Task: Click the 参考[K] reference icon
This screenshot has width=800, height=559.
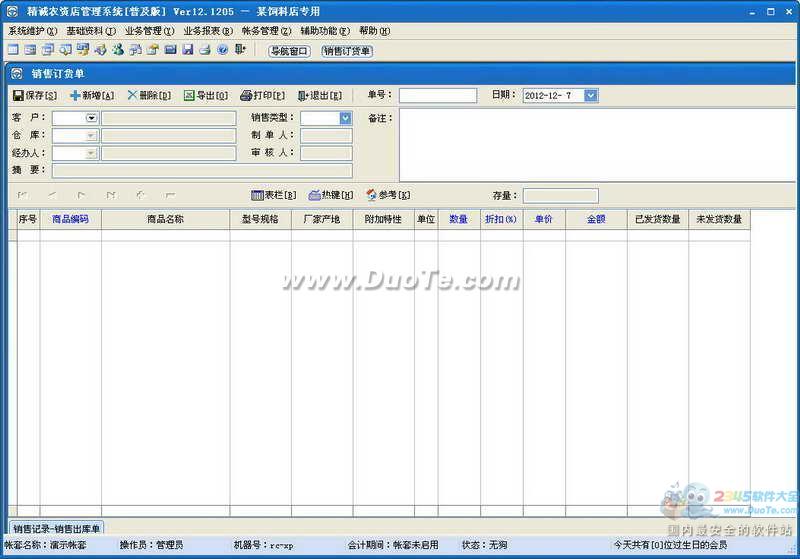Action: 371,195
